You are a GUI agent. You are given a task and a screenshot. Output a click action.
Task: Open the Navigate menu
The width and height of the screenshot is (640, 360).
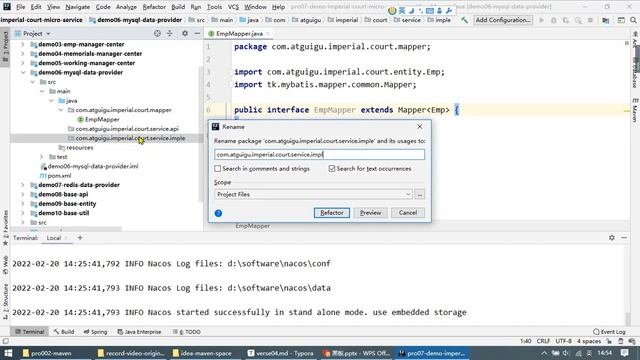pos(78,7)
